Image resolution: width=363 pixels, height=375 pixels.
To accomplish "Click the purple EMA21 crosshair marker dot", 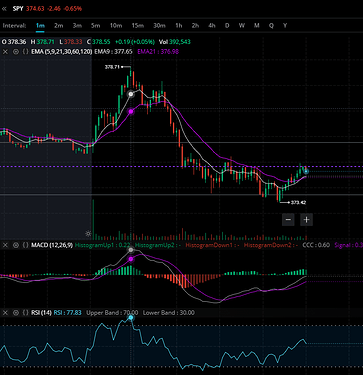I will (x=131, y=111).
